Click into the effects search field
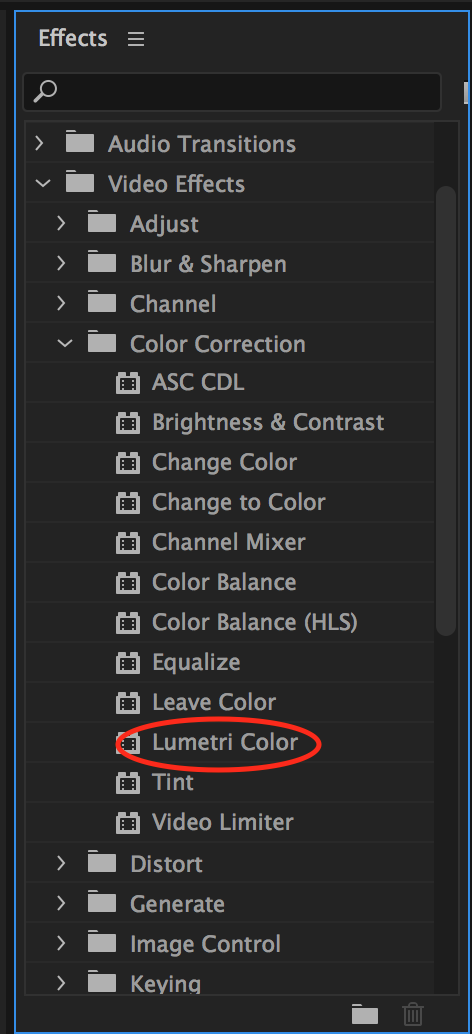Image resolution: width=472 pixels, height=1034 pixels. coord(232,92)
